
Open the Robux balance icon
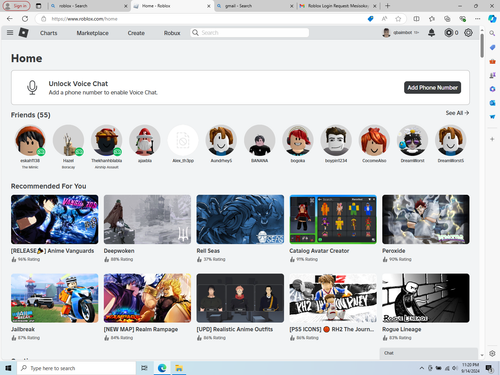449,33
